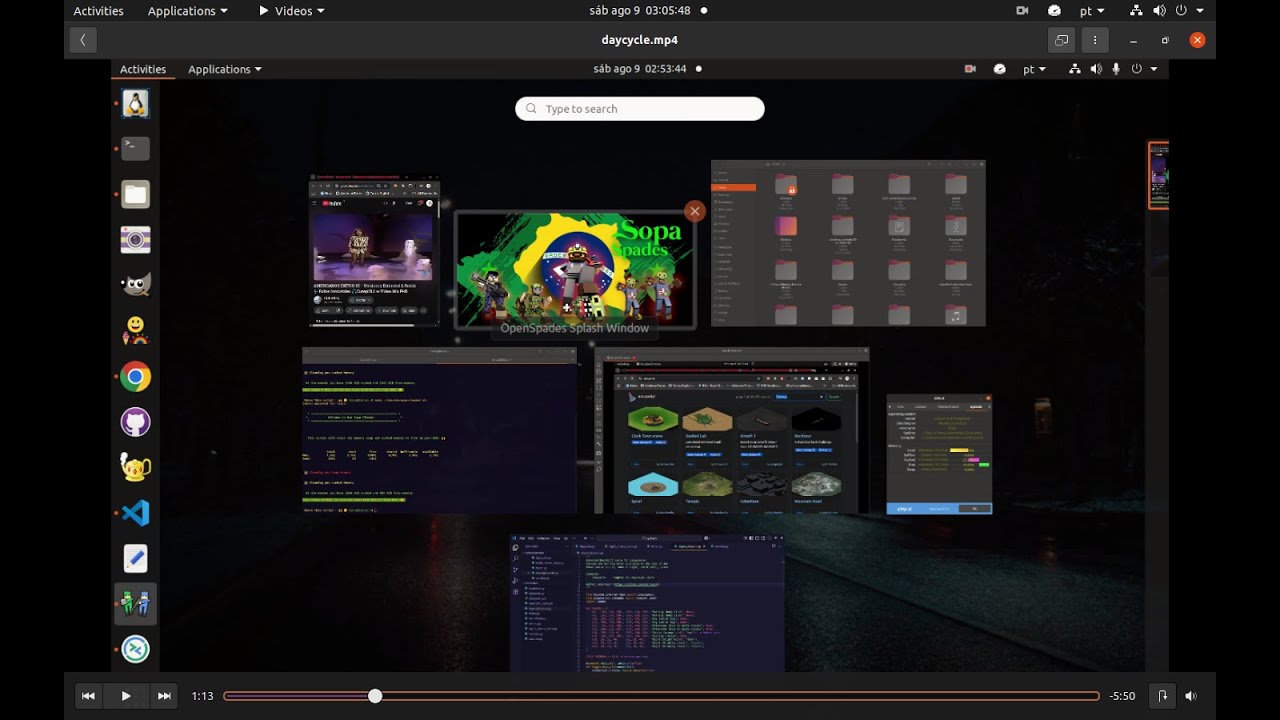The width and height of the screenshot is (1280, 720).
Task: Click the -5:50 remaining time label
Action: [x=1122, y=696]
